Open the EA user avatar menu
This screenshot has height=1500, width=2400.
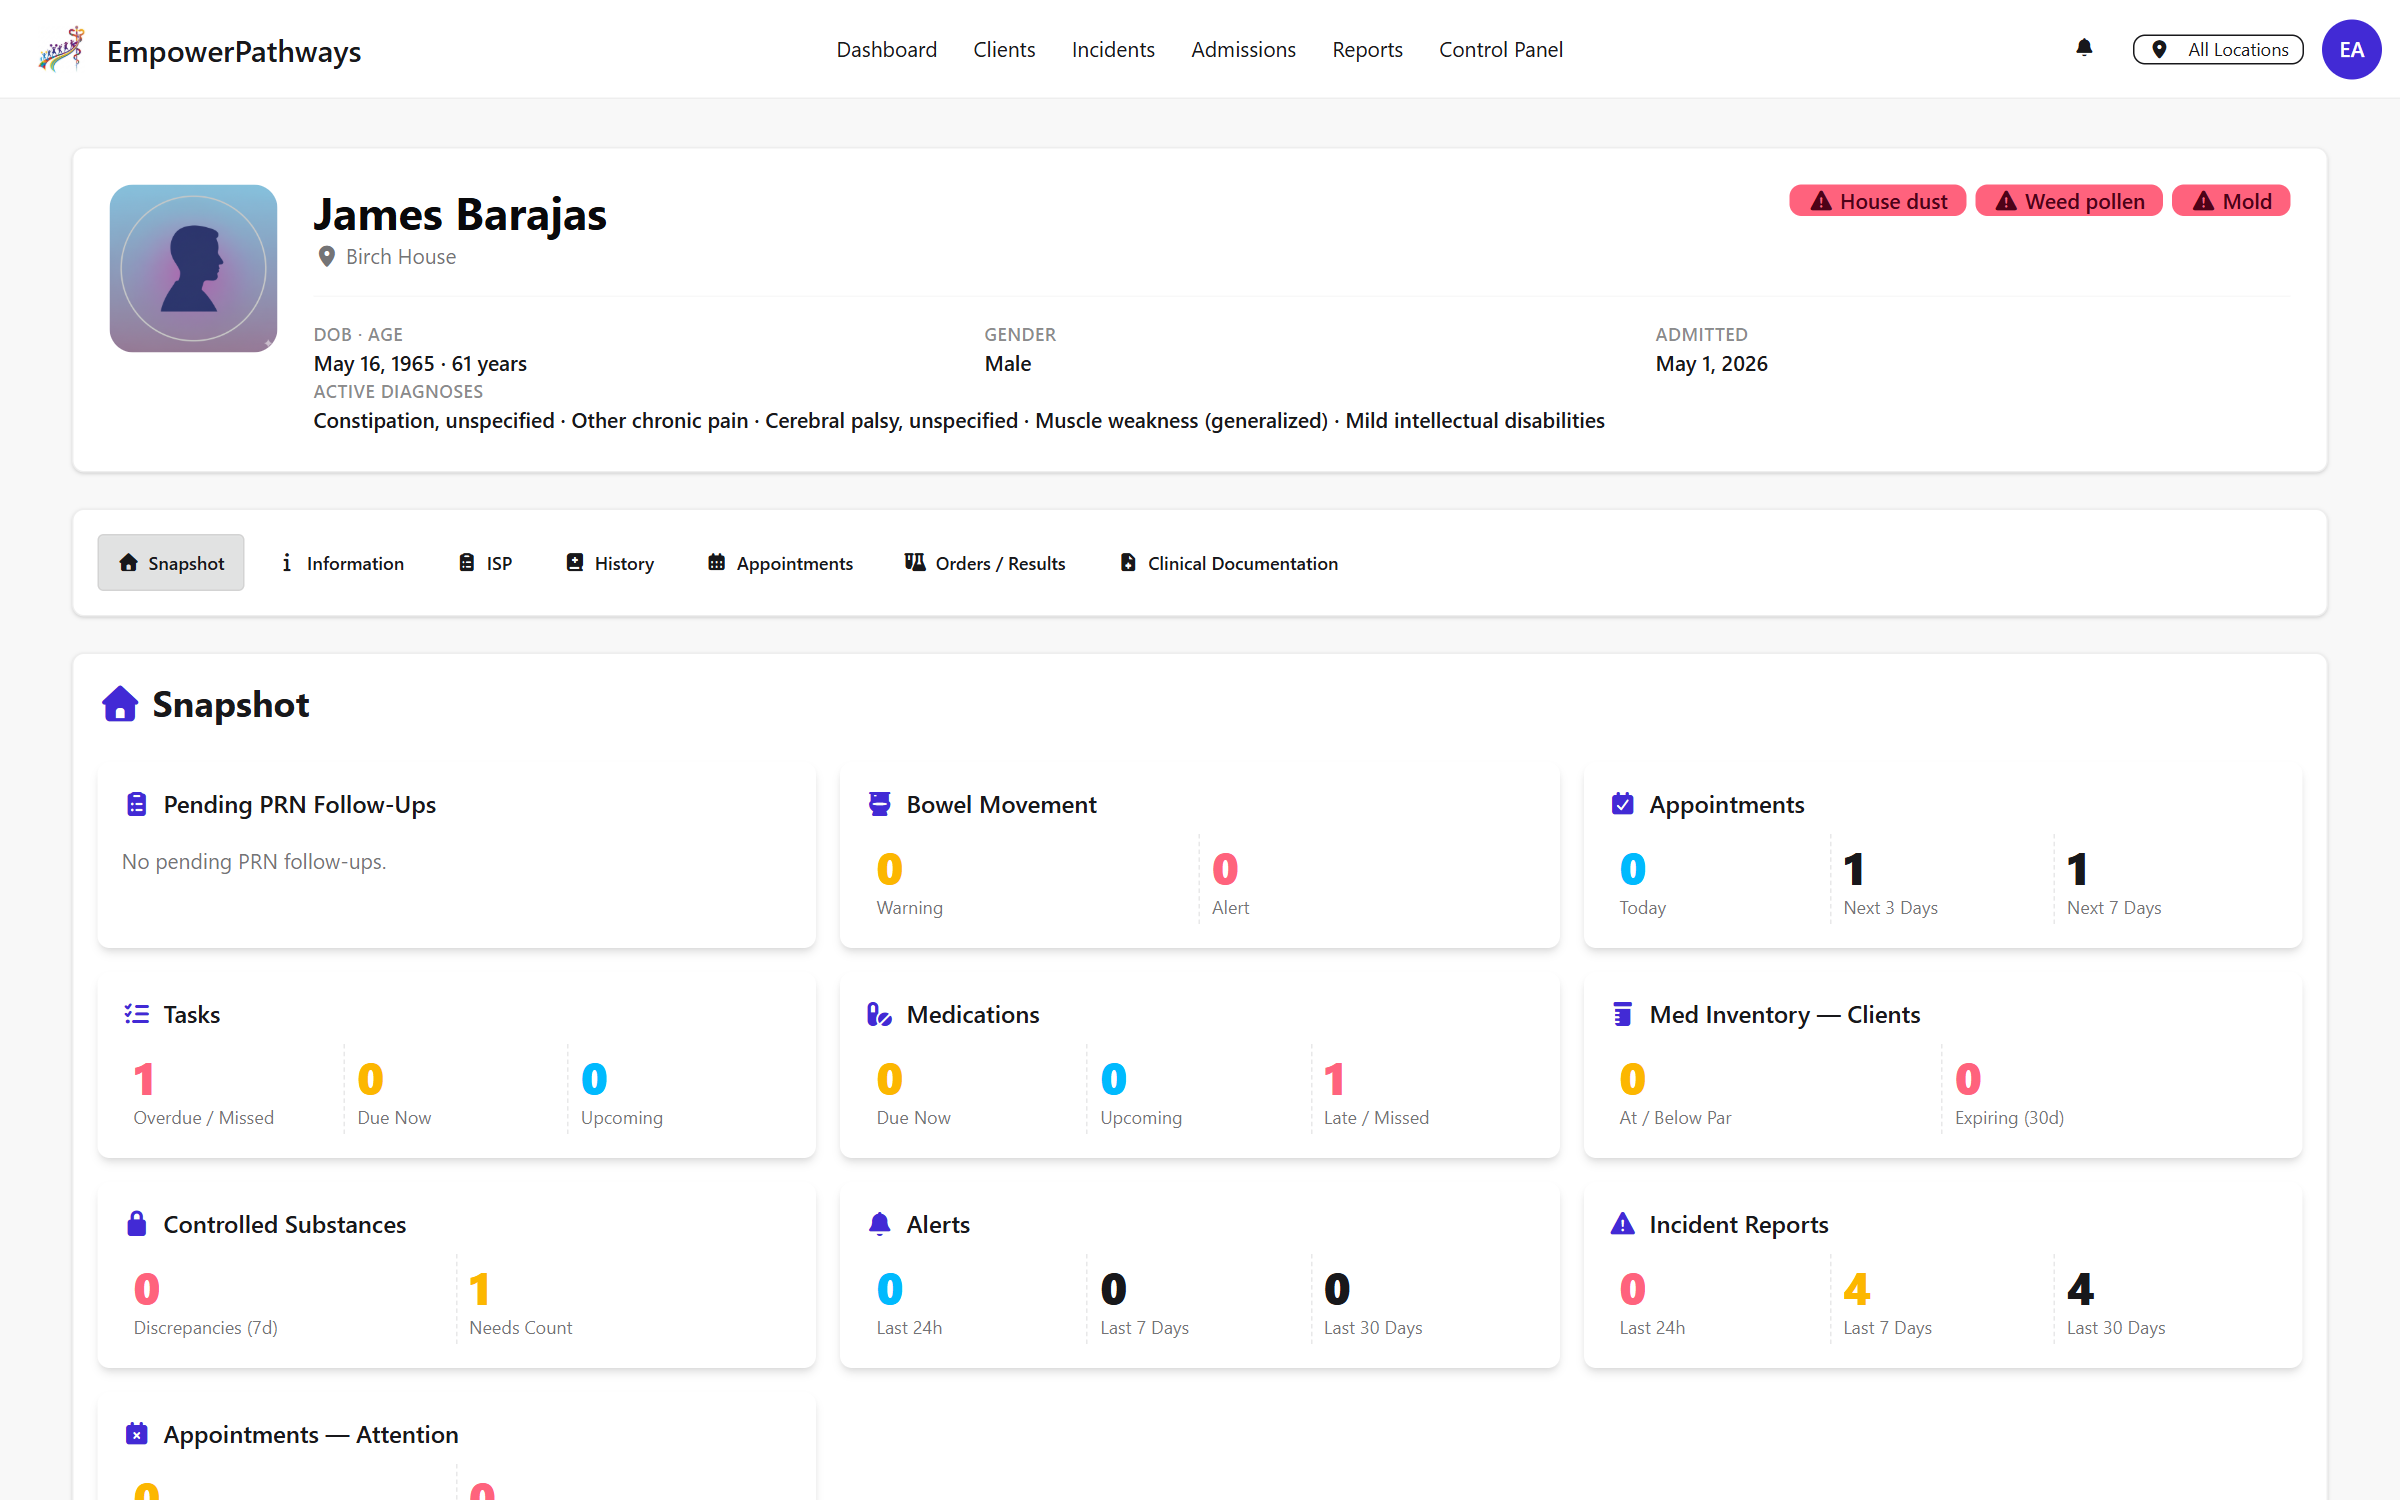pos(2351,49)
